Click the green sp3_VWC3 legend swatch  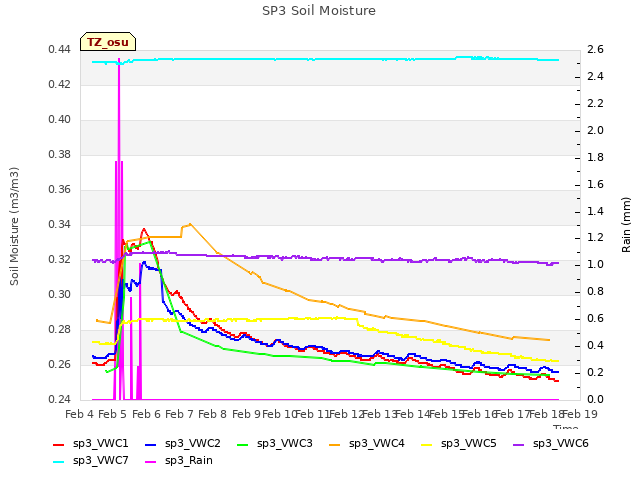click(243, 444)
